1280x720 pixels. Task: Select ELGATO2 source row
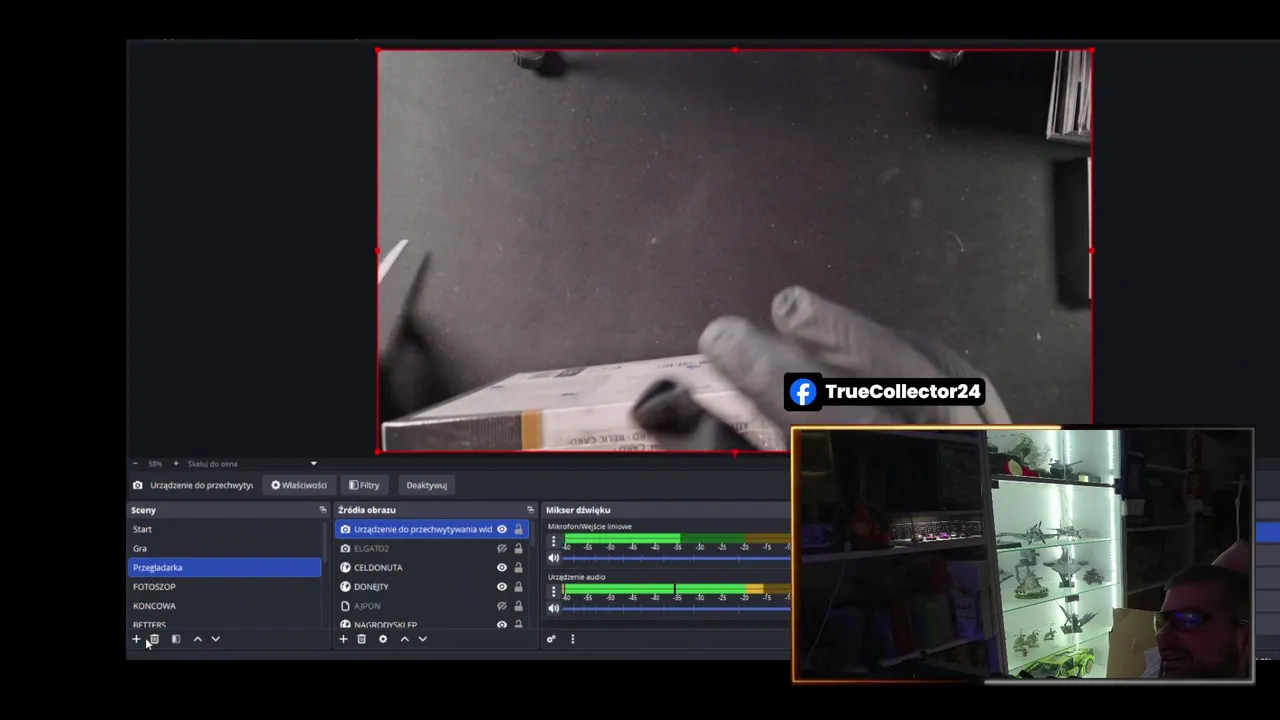coord(431,548)
